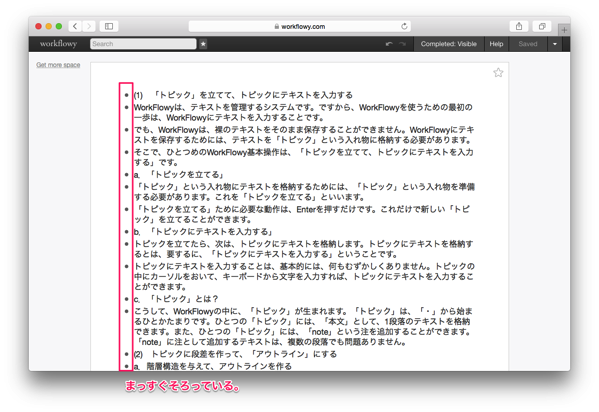Viewport: 599px width, 412px height.
Task: Open the Get more space link
Action: tap(58, 65)
